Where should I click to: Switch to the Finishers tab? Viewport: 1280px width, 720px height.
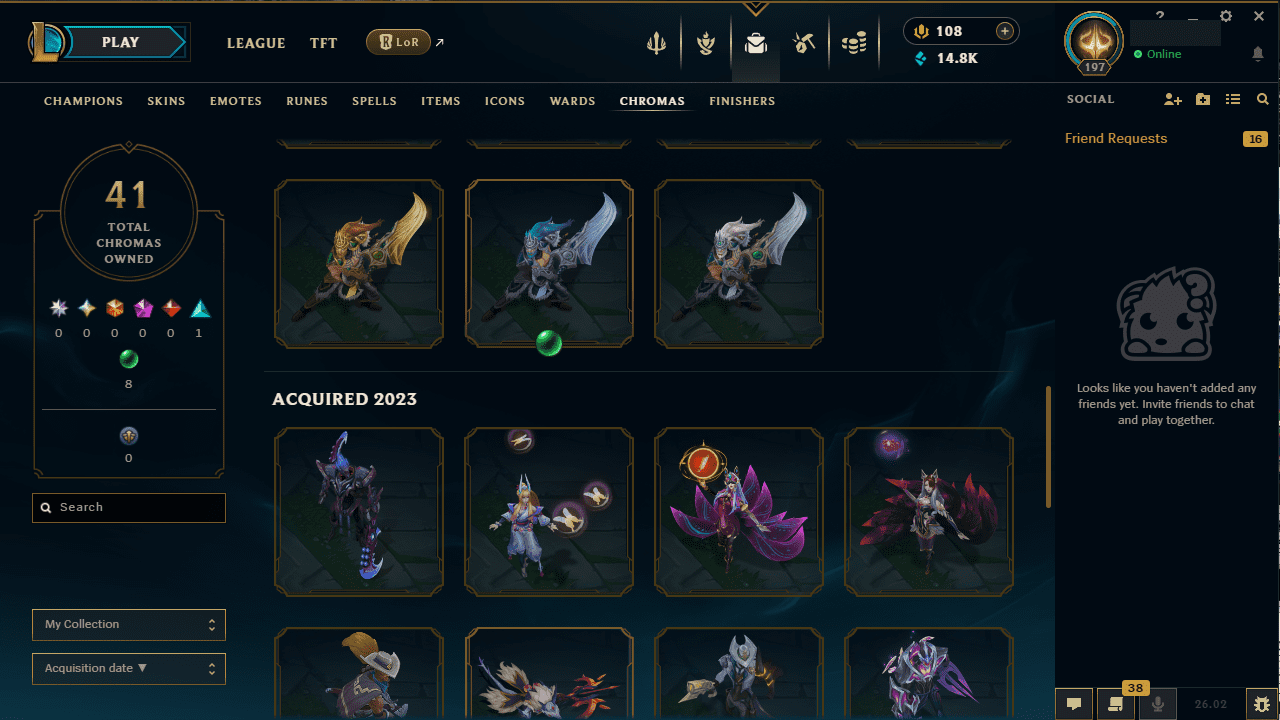742,101
